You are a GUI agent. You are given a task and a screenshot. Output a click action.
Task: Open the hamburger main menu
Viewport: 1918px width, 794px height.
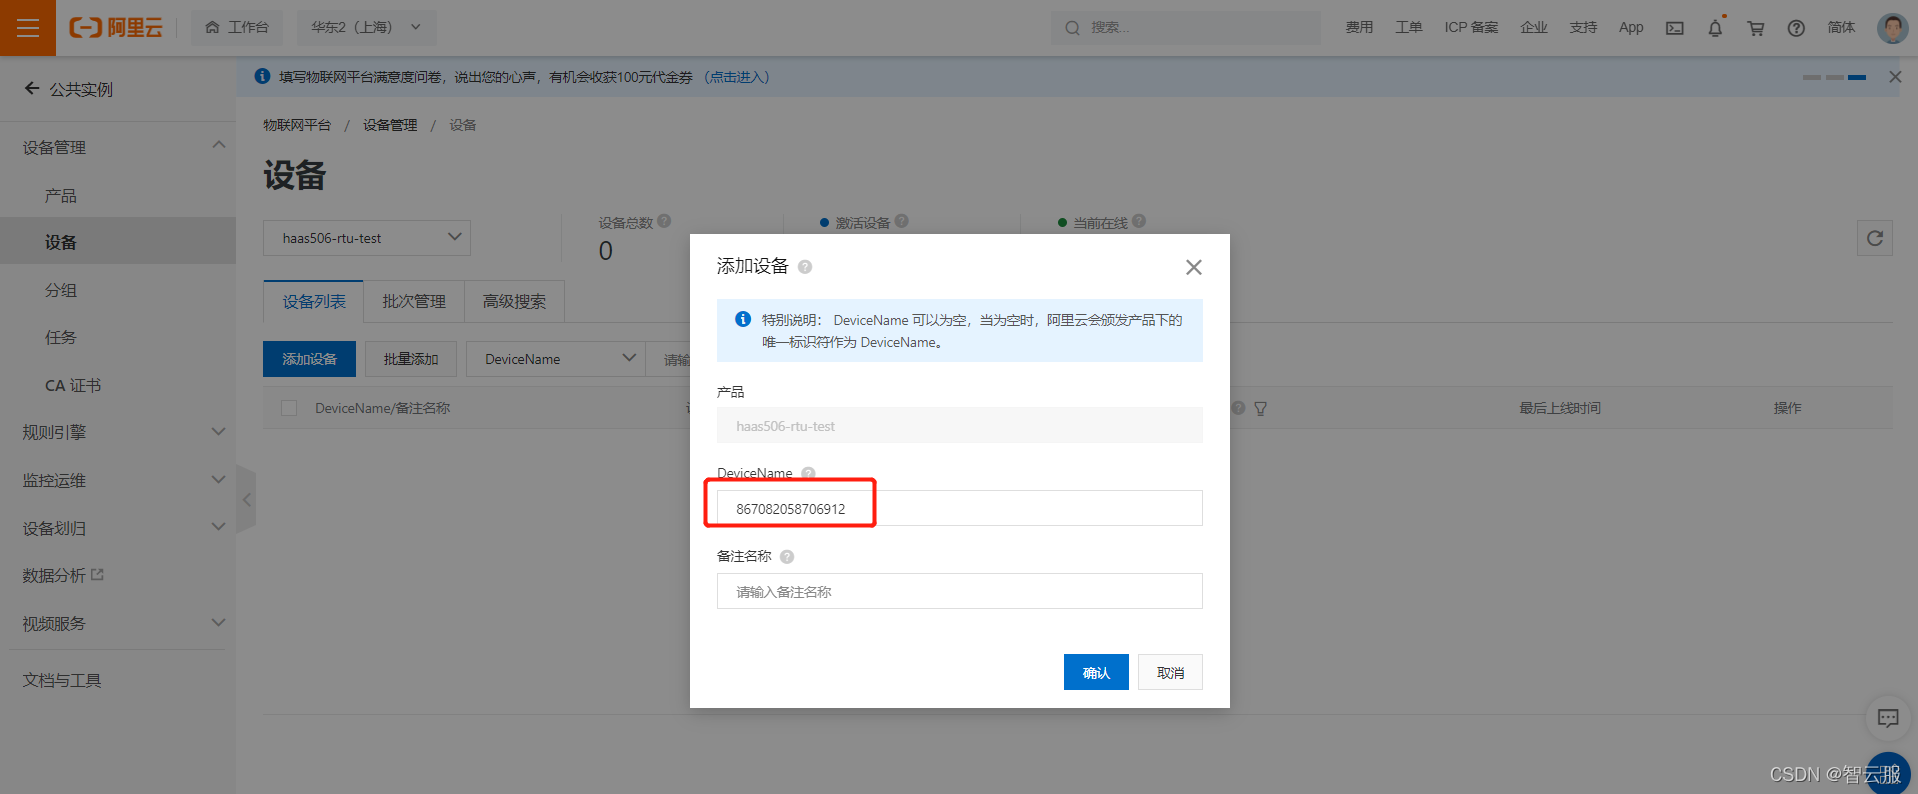[x=28, y=28]
